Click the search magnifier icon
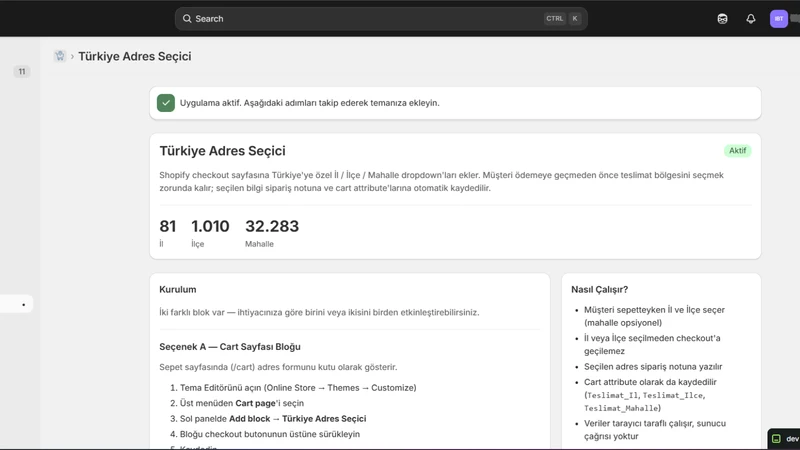This screenshot has height=450, width=800. pyautogui.click(x=187, y=19)
